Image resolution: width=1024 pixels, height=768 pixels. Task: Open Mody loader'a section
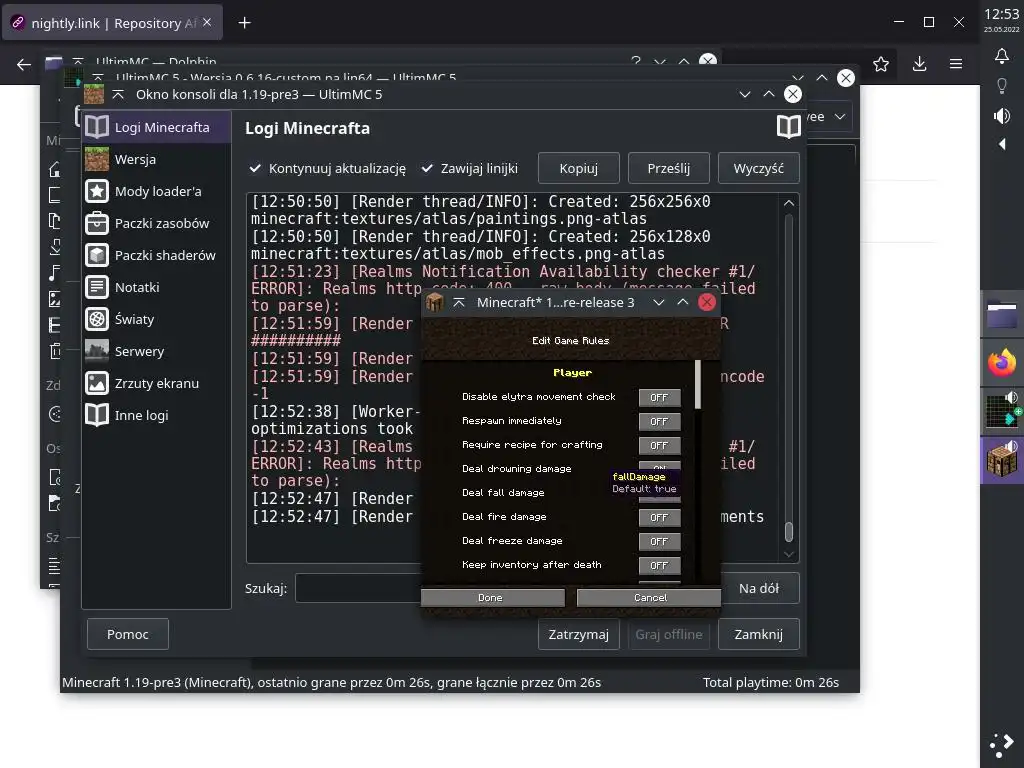(157, 191)
